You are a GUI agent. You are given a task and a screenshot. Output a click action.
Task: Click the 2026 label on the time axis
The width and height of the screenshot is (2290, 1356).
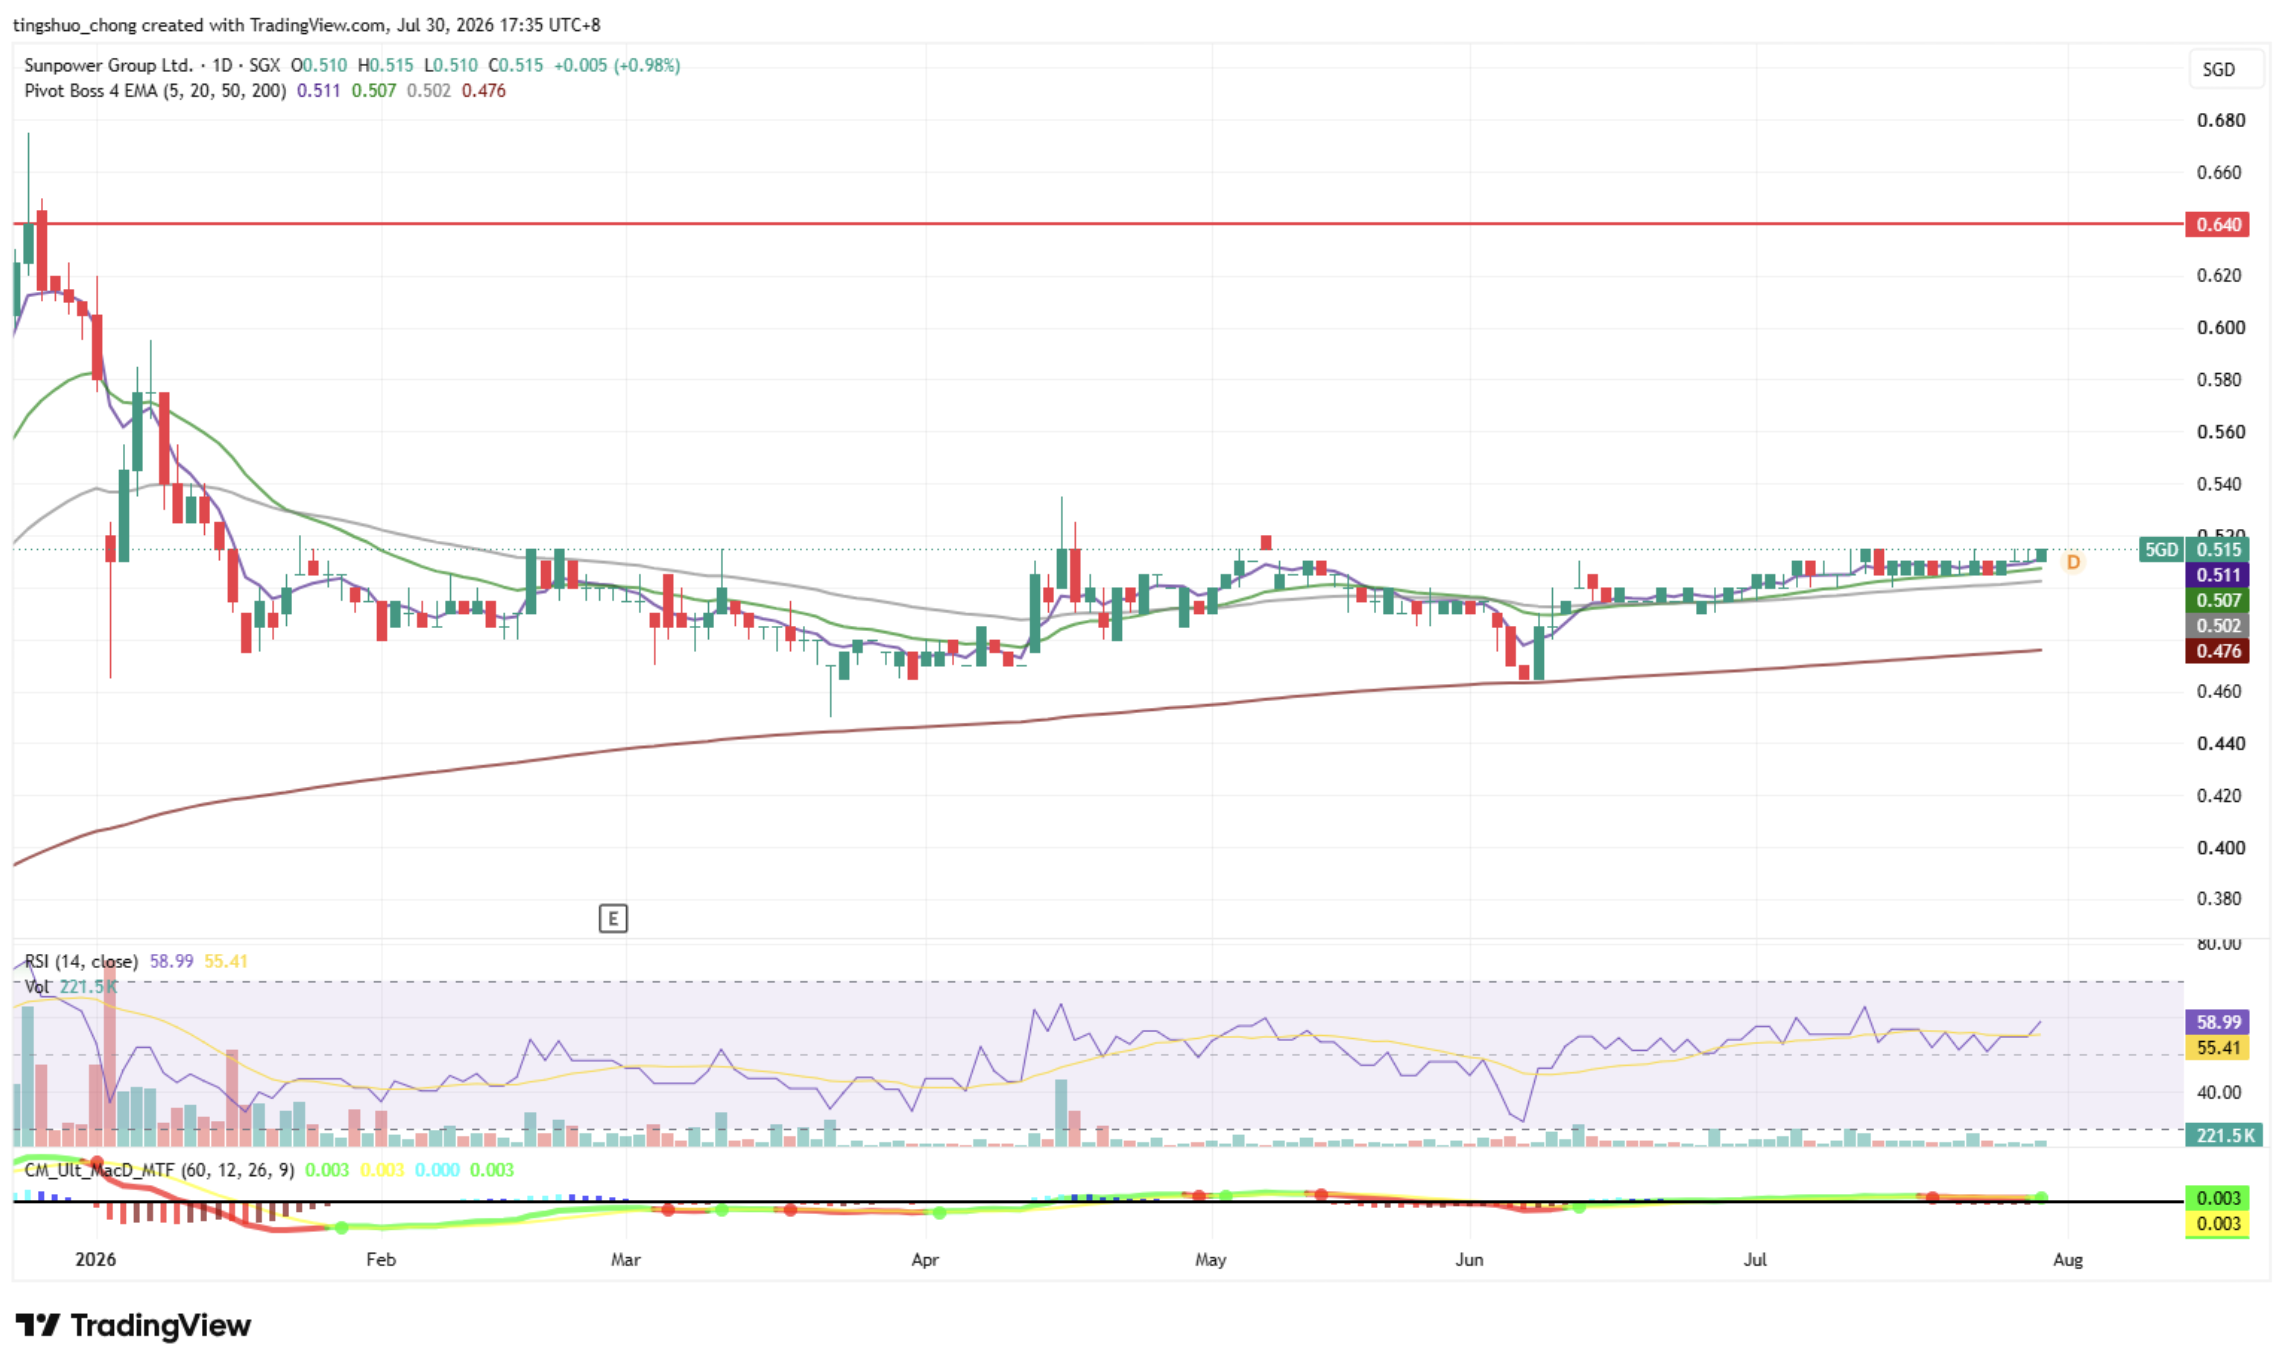(96, 1259)
